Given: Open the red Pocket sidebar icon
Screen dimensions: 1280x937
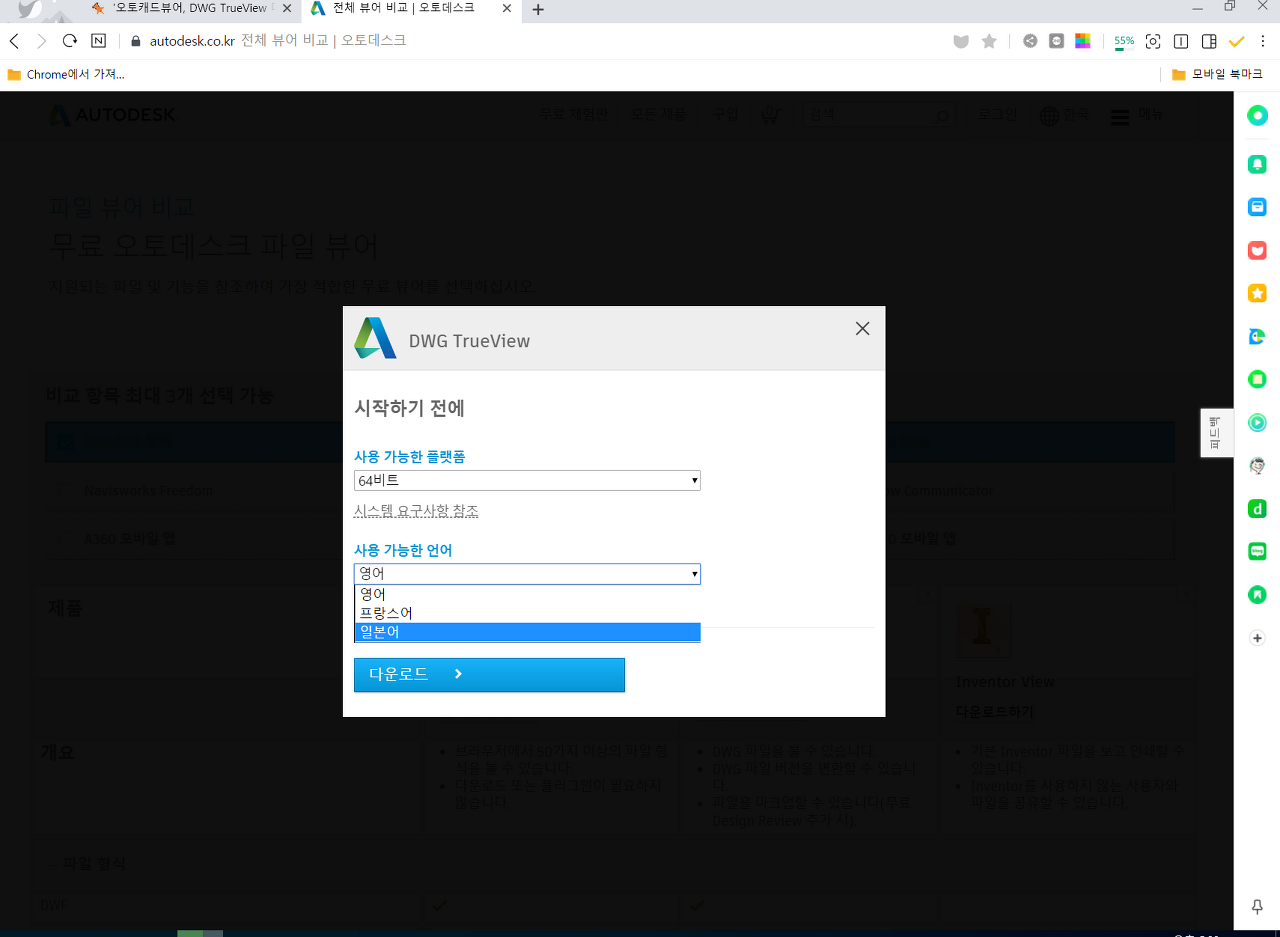Looking at the screenshot, I should pos(1257,250).
